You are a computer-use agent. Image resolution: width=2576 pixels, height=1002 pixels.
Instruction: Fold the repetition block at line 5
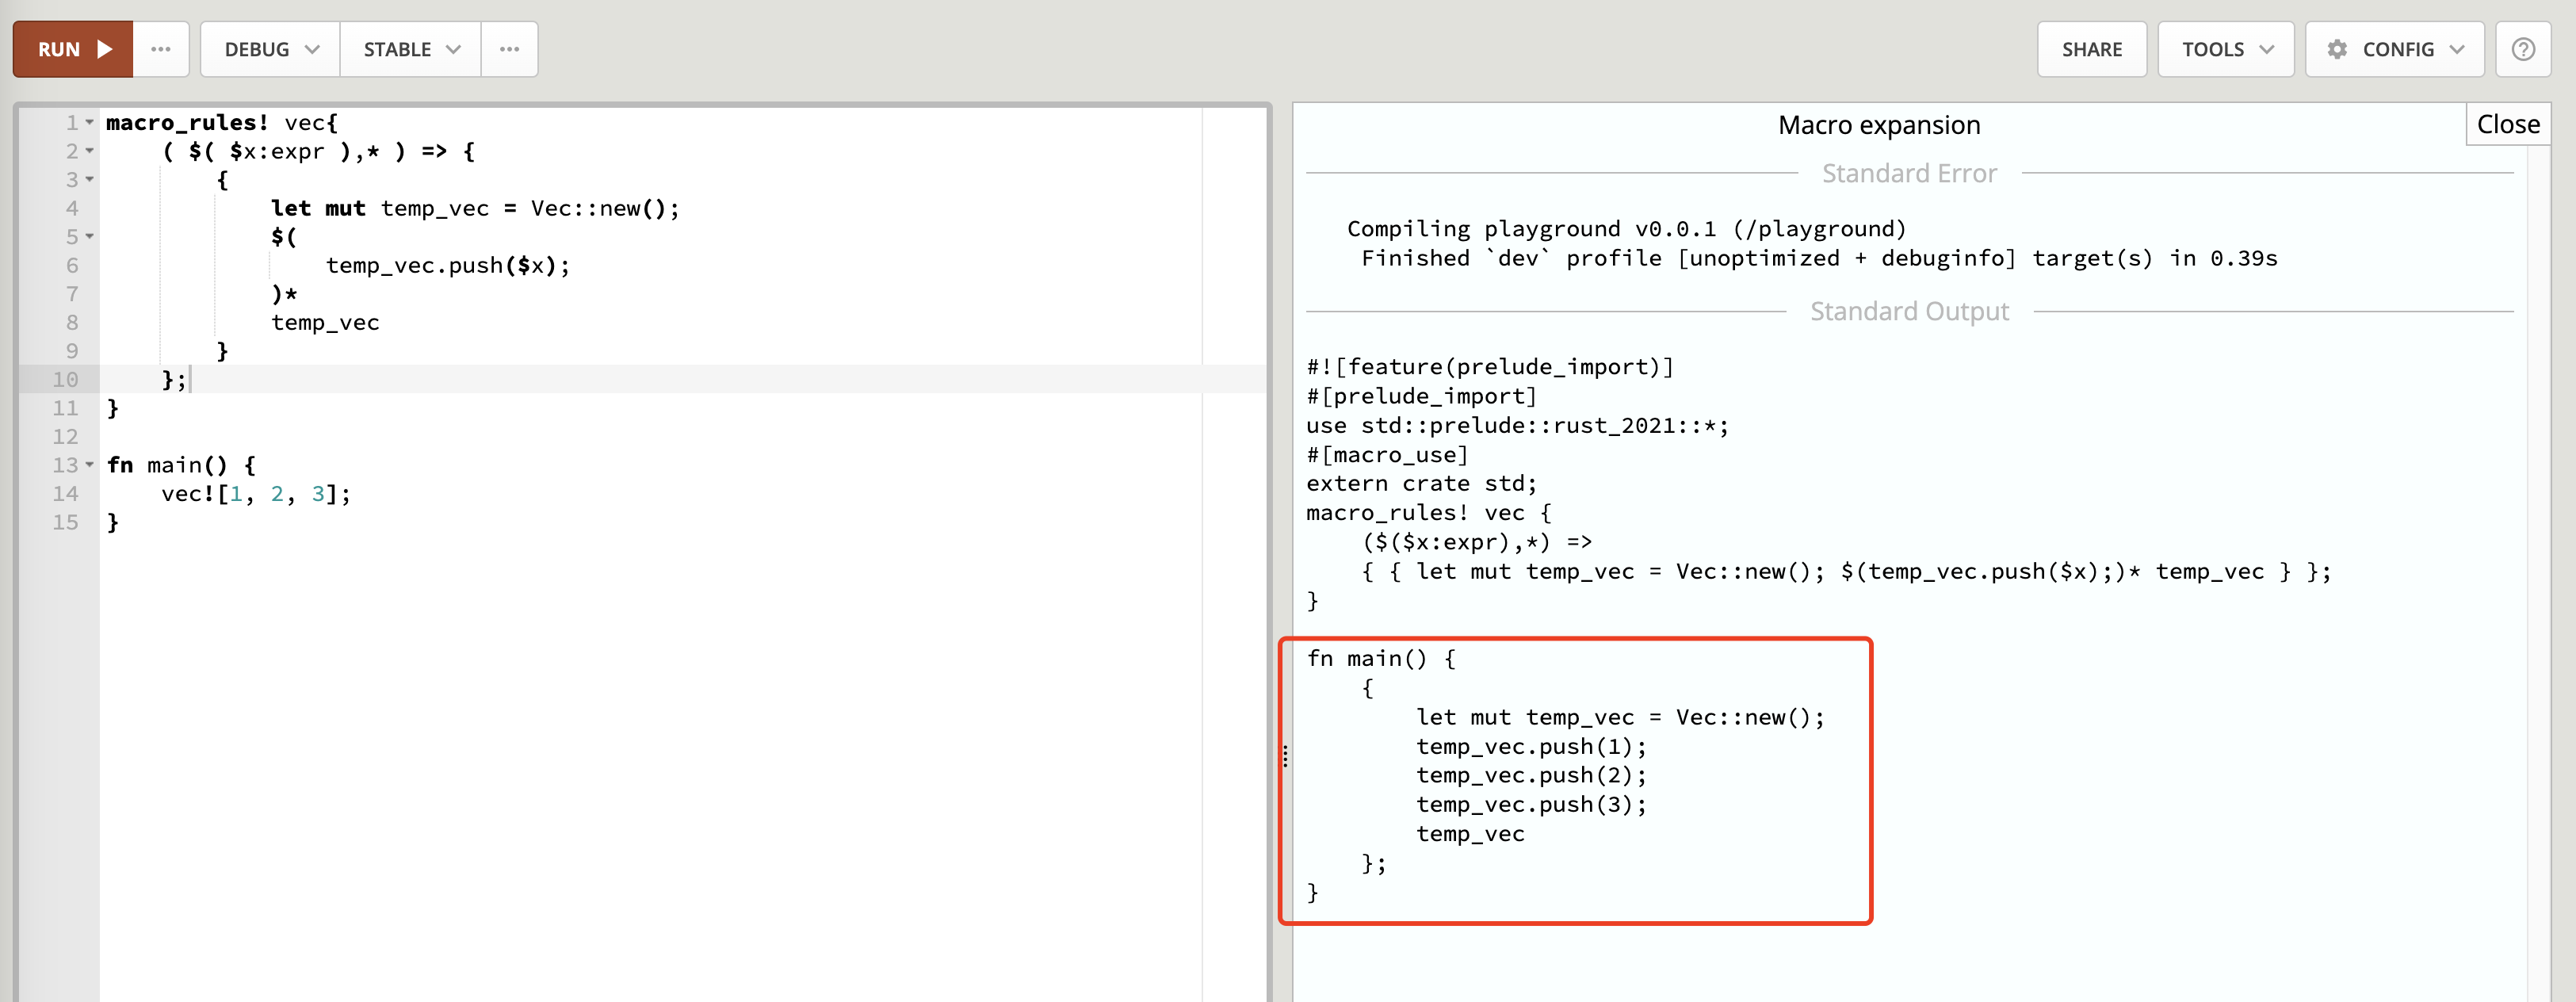[x=90, y=237]
